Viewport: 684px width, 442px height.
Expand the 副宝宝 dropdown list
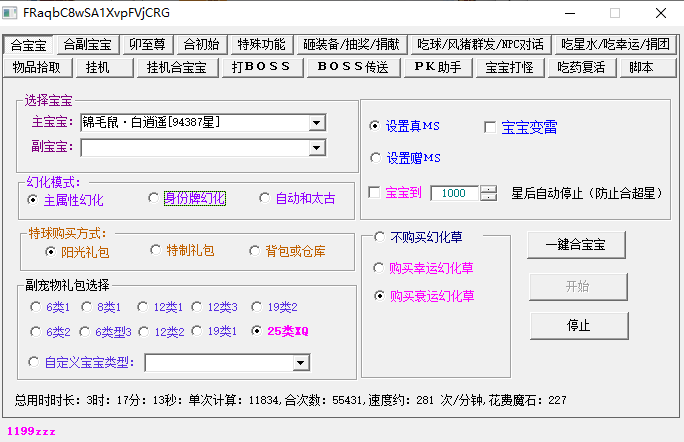pos(317,148)
